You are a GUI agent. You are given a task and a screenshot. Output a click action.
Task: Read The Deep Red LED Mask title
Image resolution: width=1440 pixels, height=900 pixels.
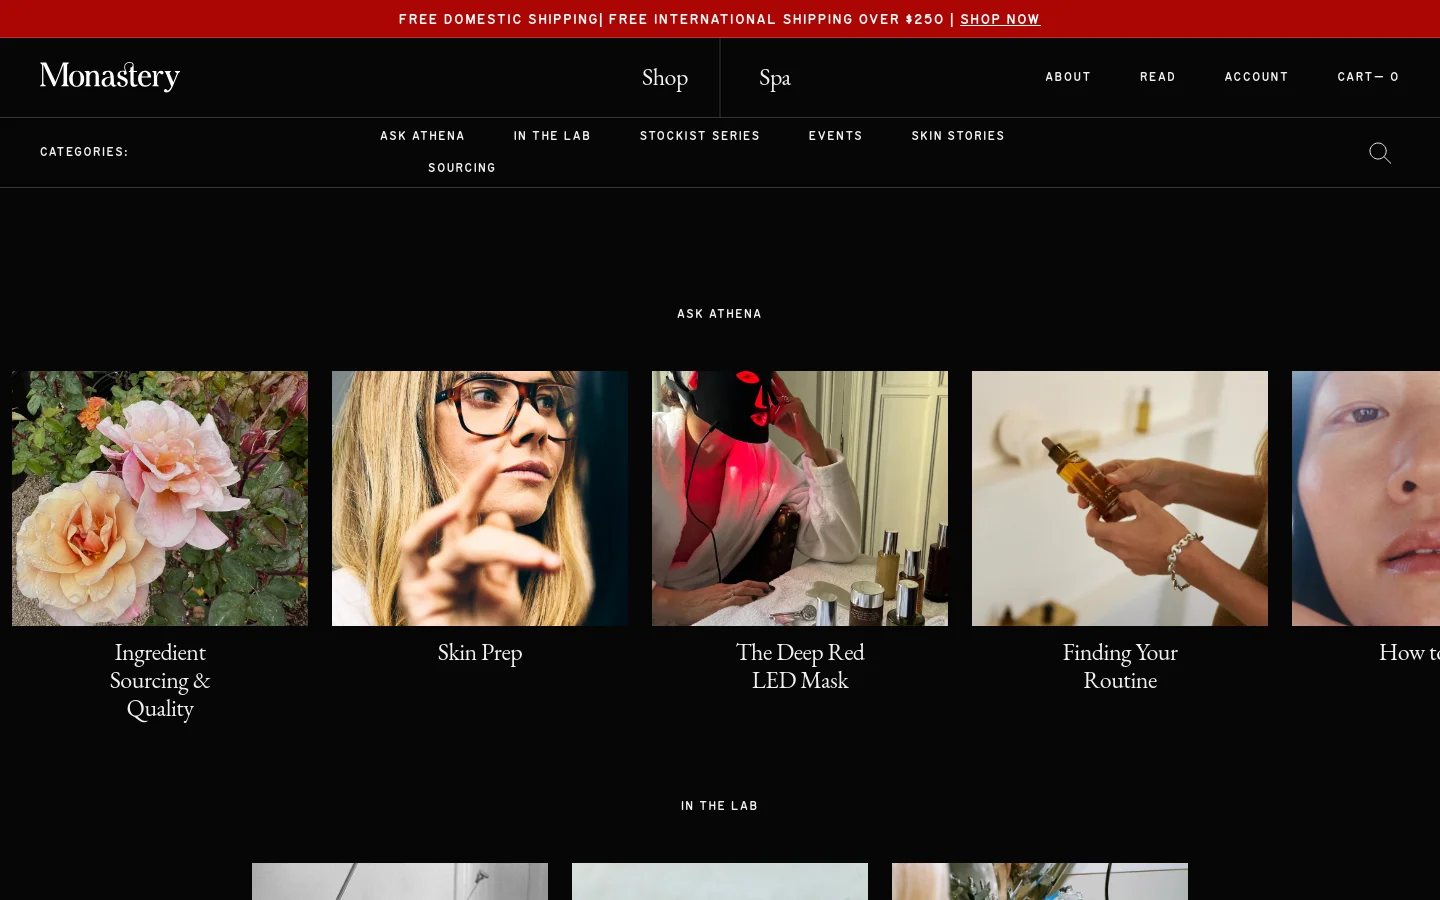(800, 666)
